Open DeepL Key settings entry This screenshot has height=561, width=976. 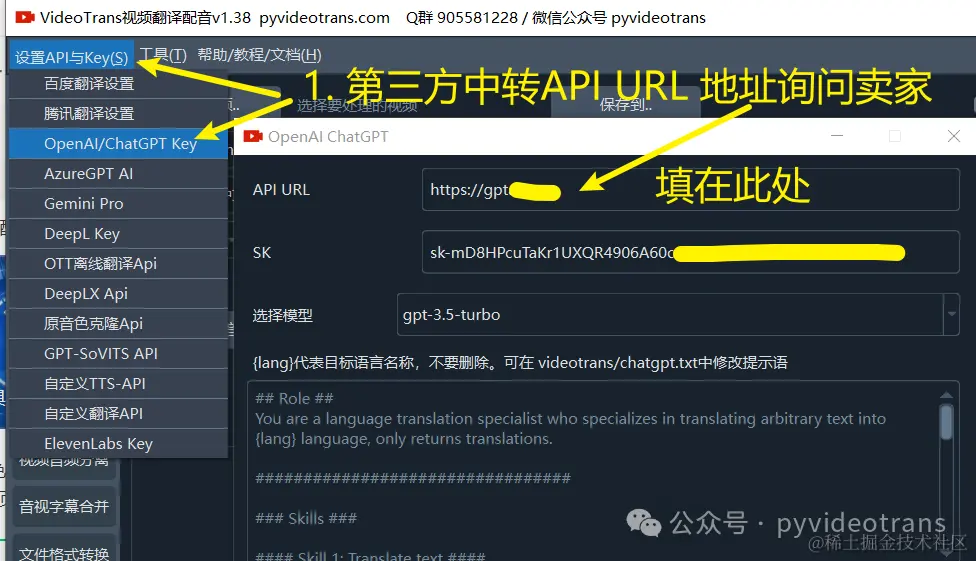coord(118,233)
